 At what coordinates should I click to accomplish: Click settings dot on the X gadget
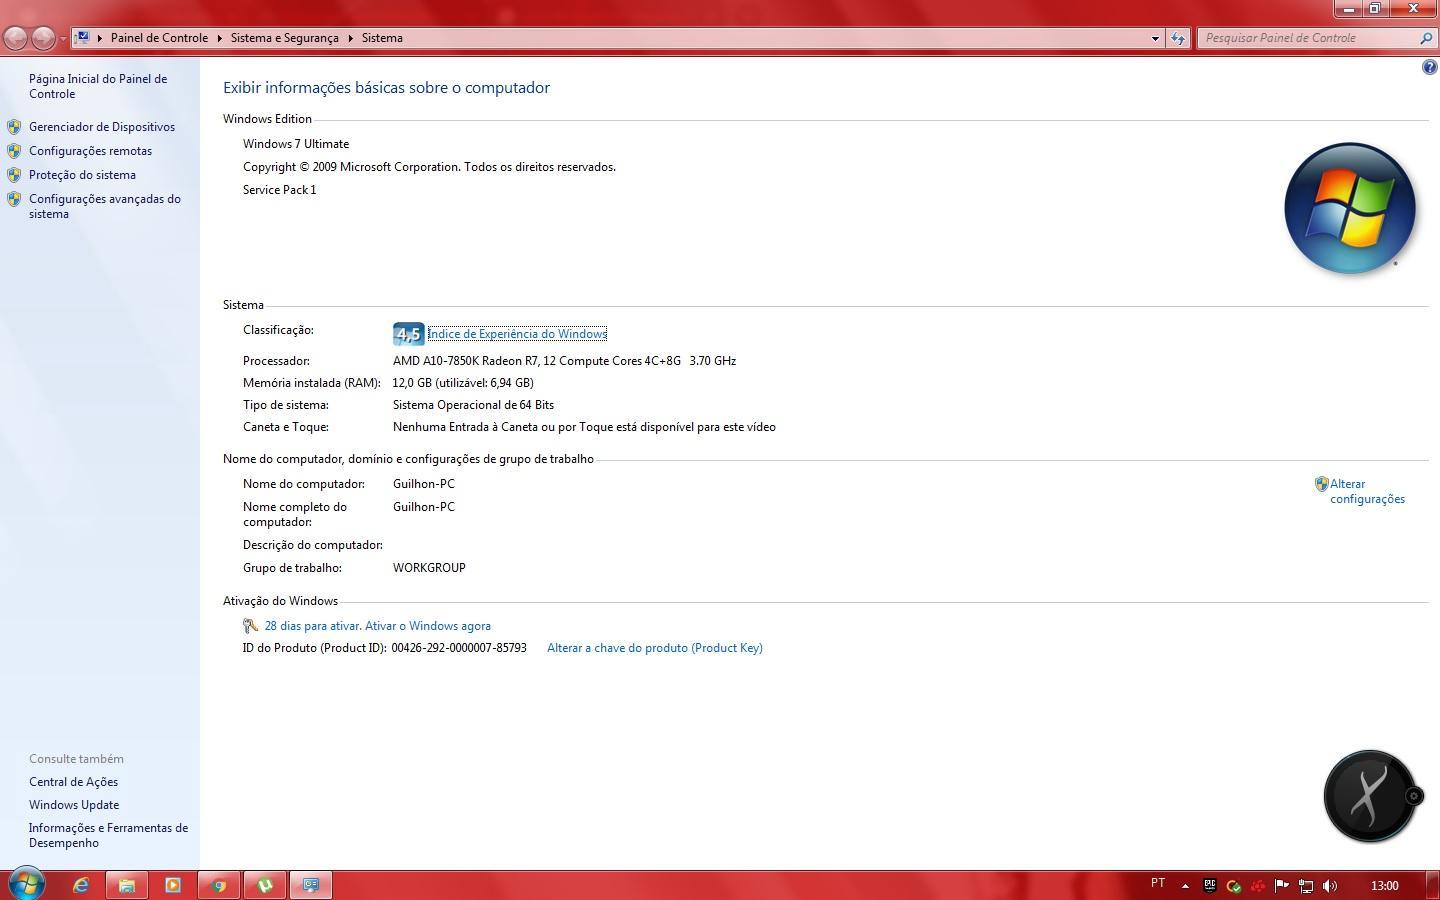[x=1414, y=796]
